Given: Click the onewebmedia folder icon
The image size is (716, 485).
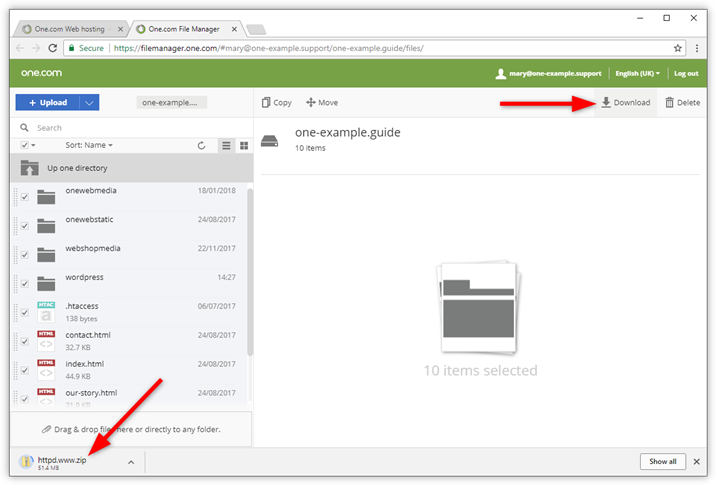Looking at the screenshot, I should pyautogui.click(x=46, y=197).
